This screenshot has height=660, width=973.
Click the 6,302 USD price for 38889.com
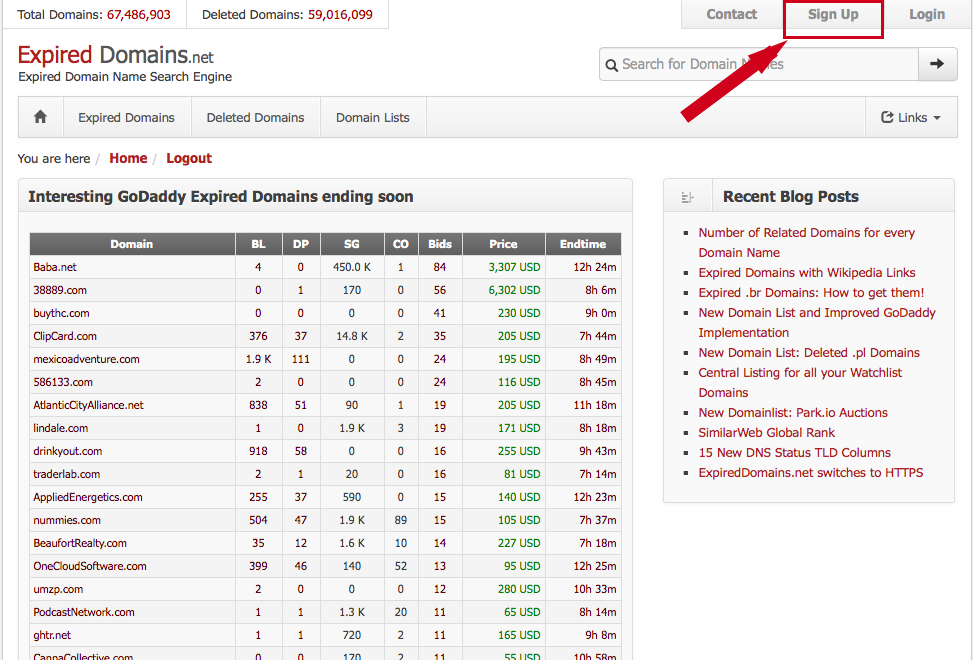[x=514, y=290]
